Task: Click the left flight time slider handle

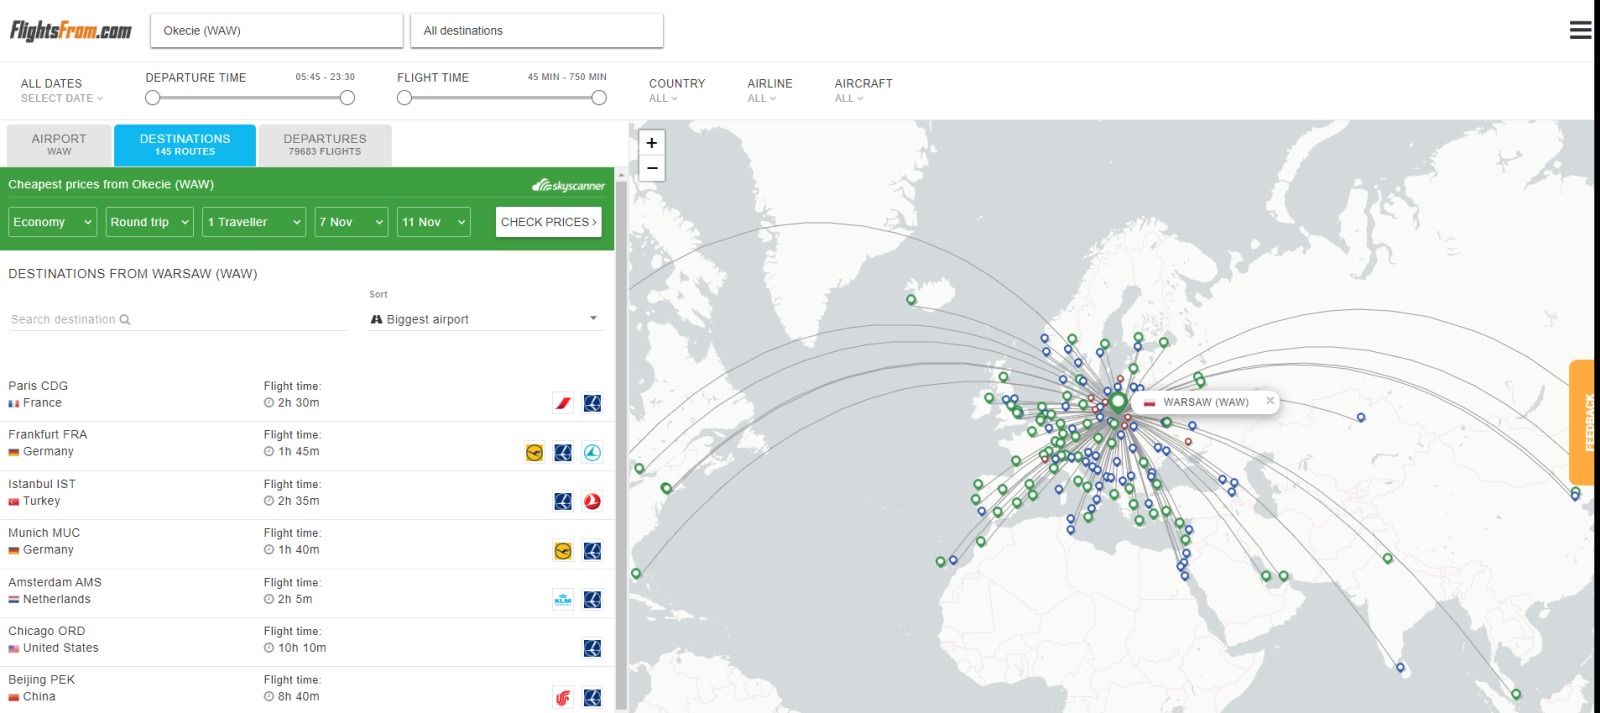Action: tap(404, 98)
